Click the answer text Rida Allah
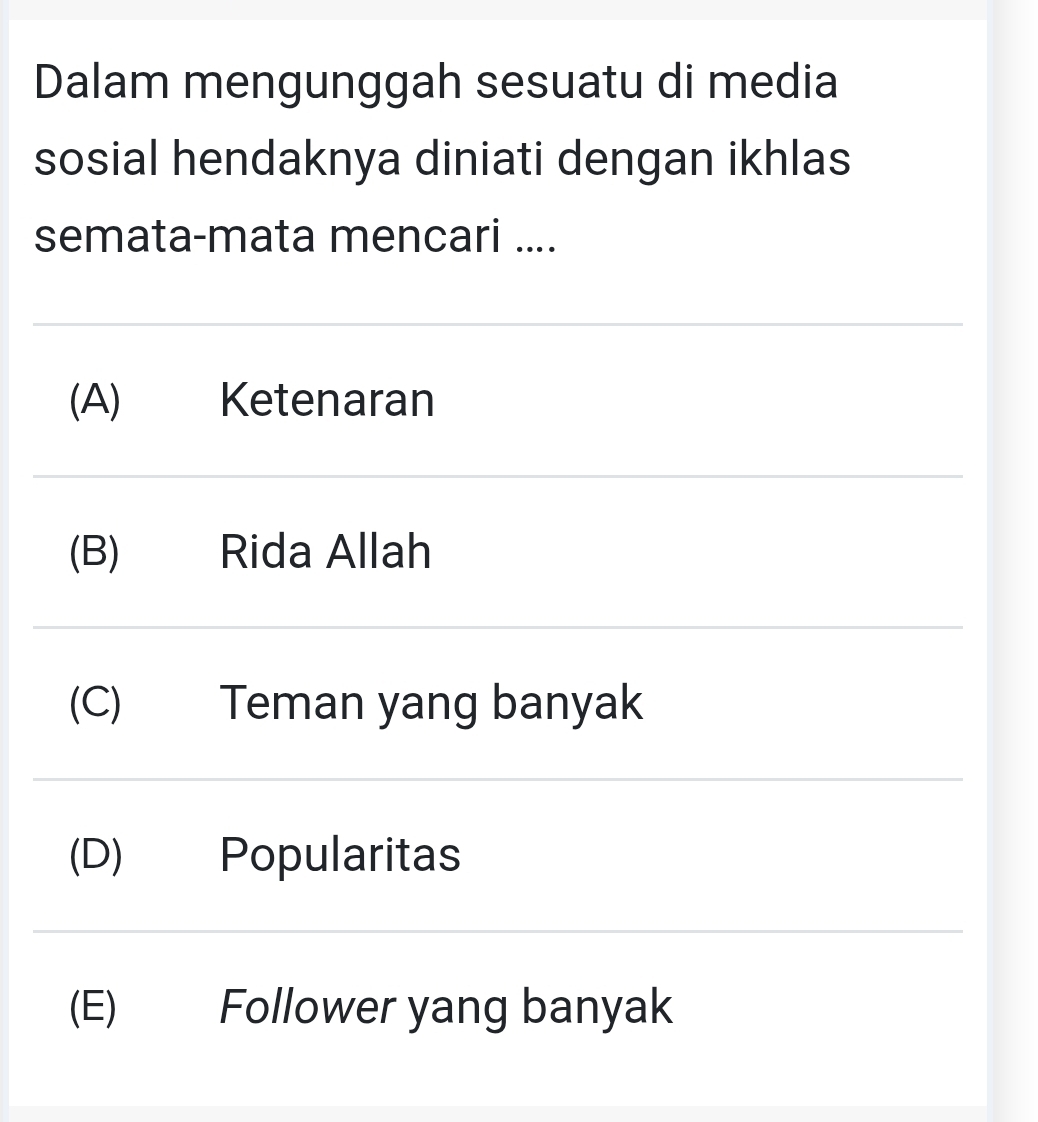 click(325, 553)
